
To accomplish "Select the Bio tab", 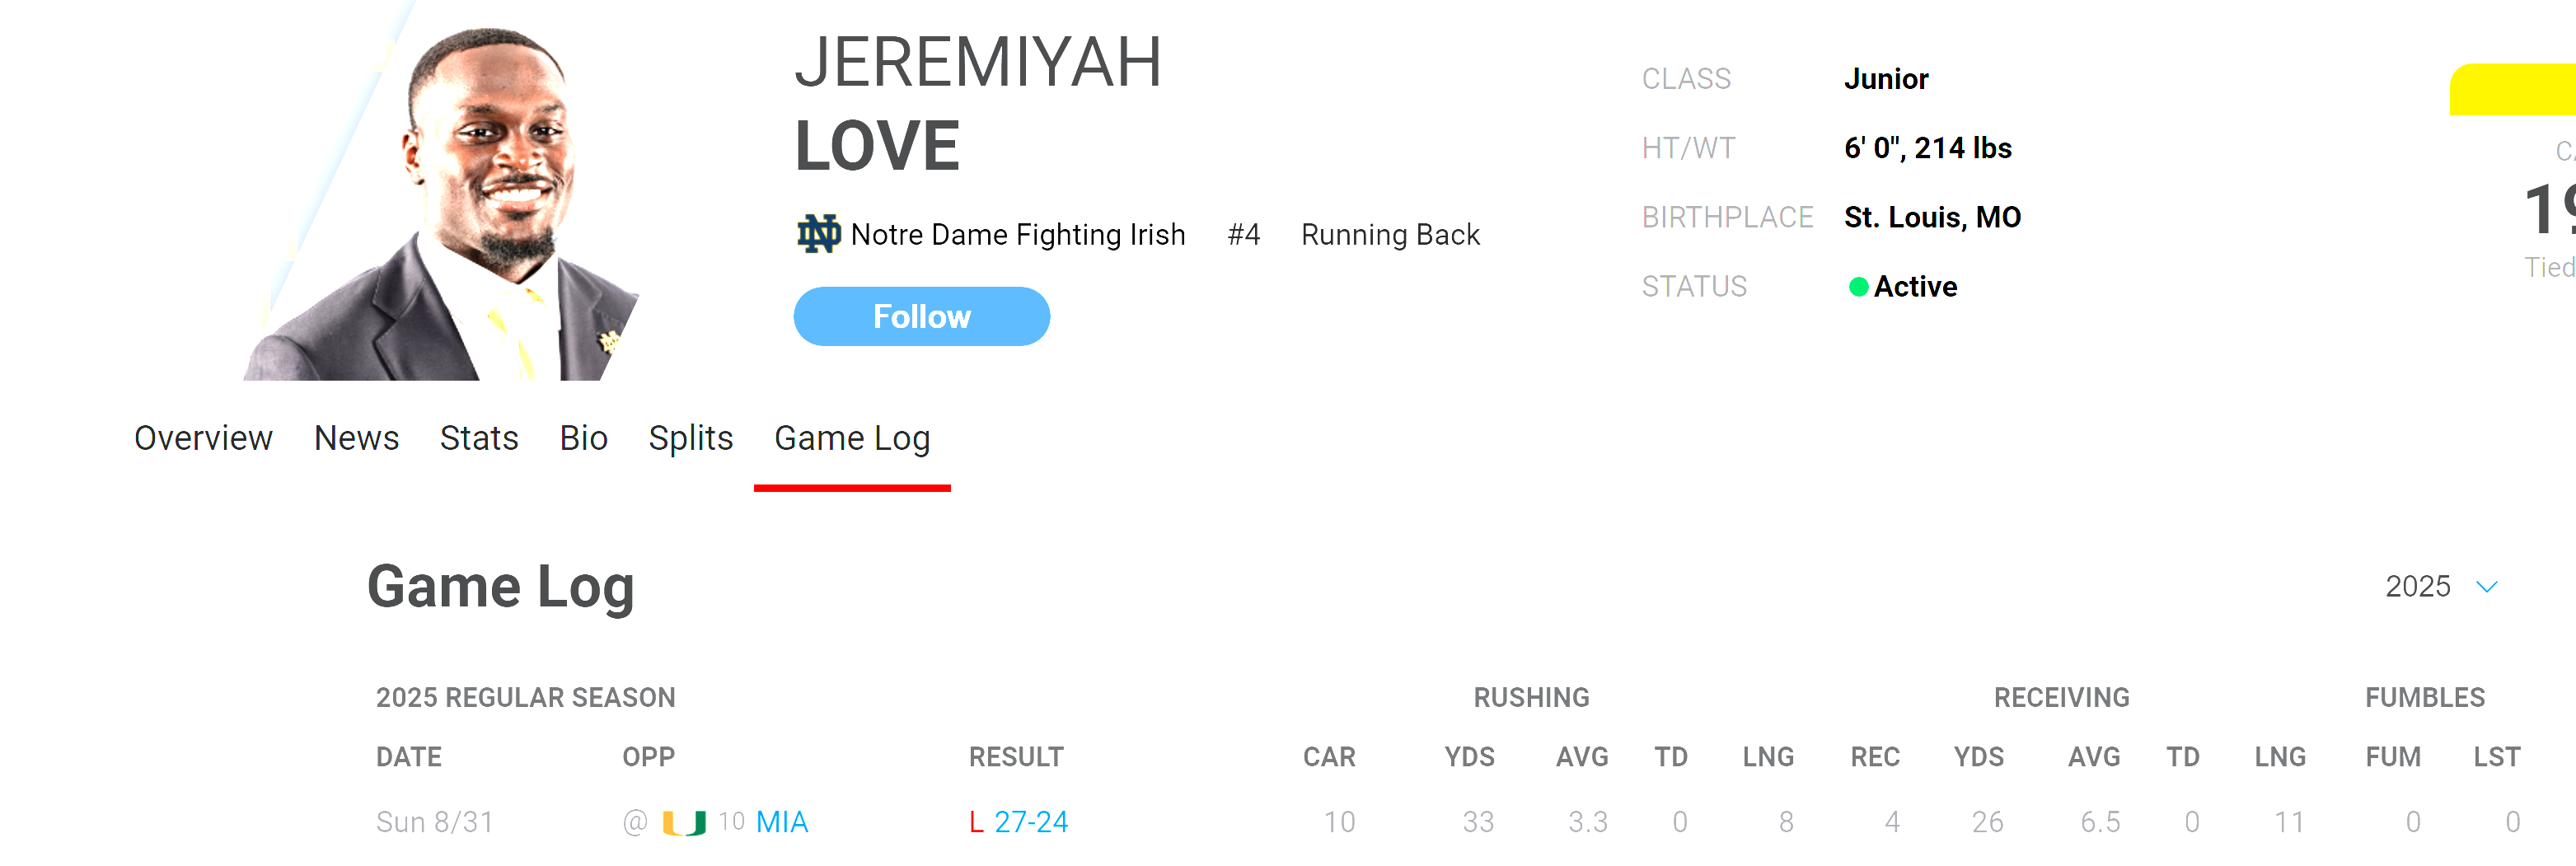I will (583, 439).
